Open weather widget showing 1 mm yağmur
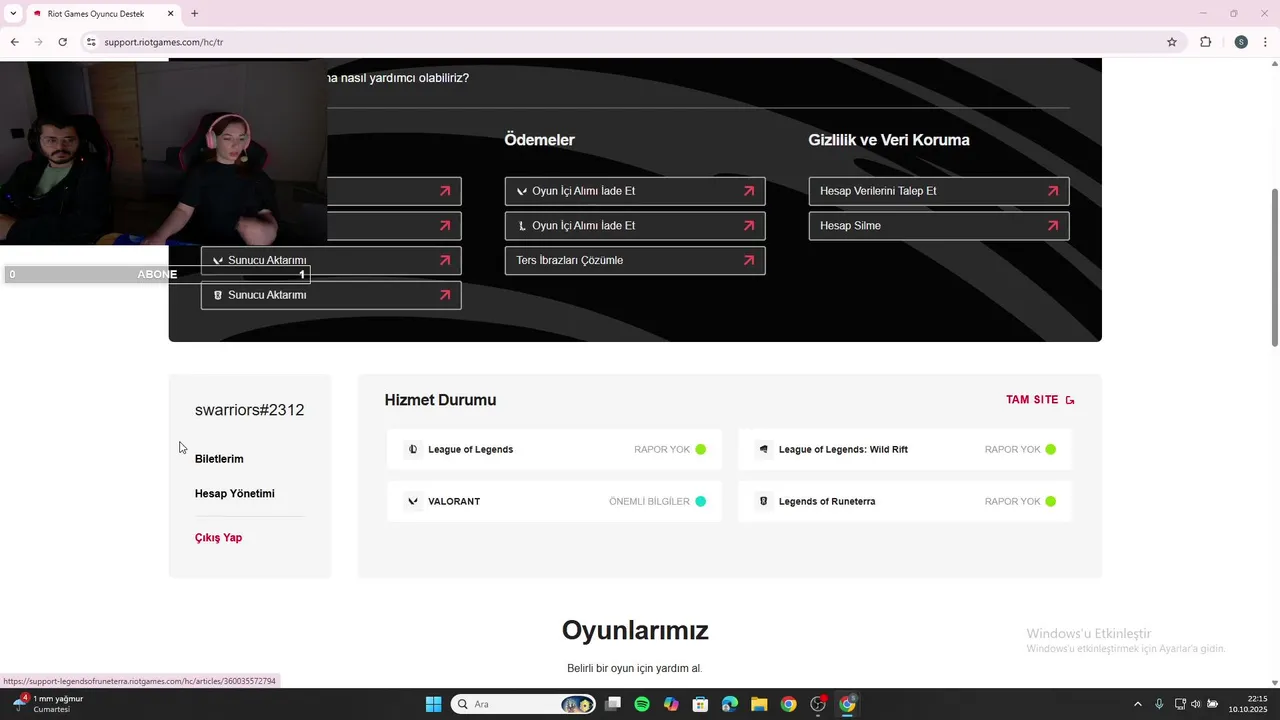Image resolution: width=1280 pixels, height=720 pixels. [x=48, y=704]
